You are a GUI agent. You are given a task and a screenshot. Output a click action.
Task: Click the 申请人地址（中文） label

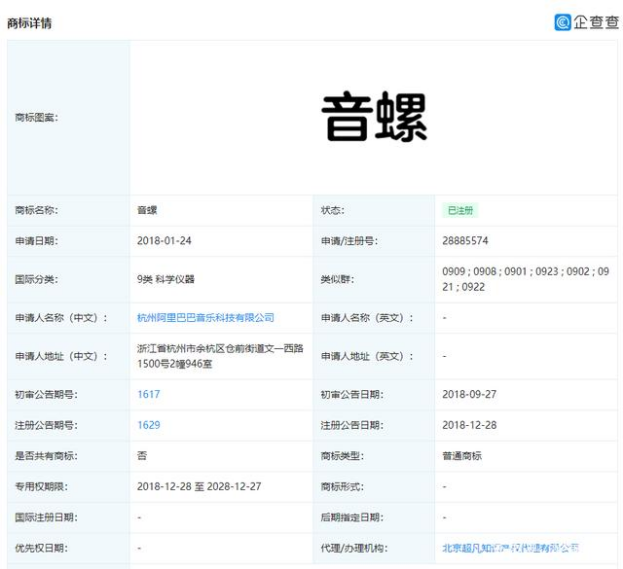[x=61, y=356]
